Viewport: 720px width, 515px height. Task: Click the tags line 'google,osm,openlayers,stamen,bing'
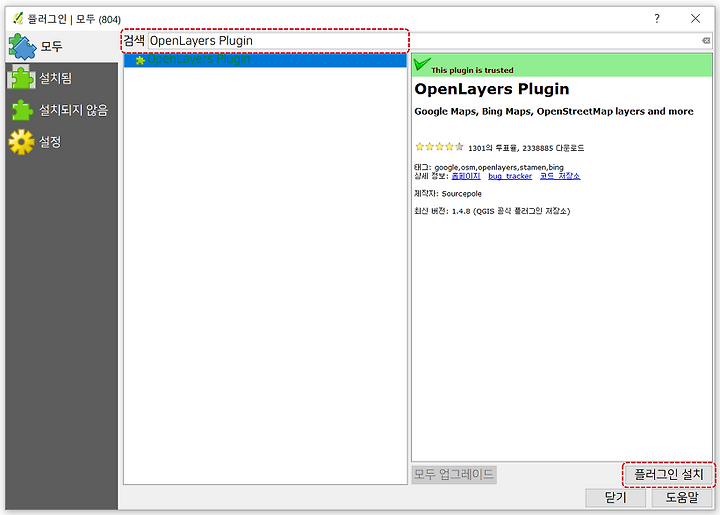pyautogui.click(x=489, y=167)
